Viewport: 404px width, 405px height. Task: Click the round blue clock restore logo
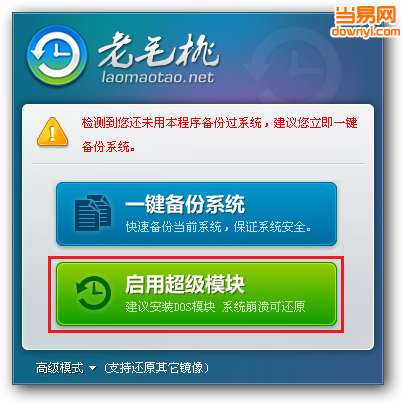[56, 56]
